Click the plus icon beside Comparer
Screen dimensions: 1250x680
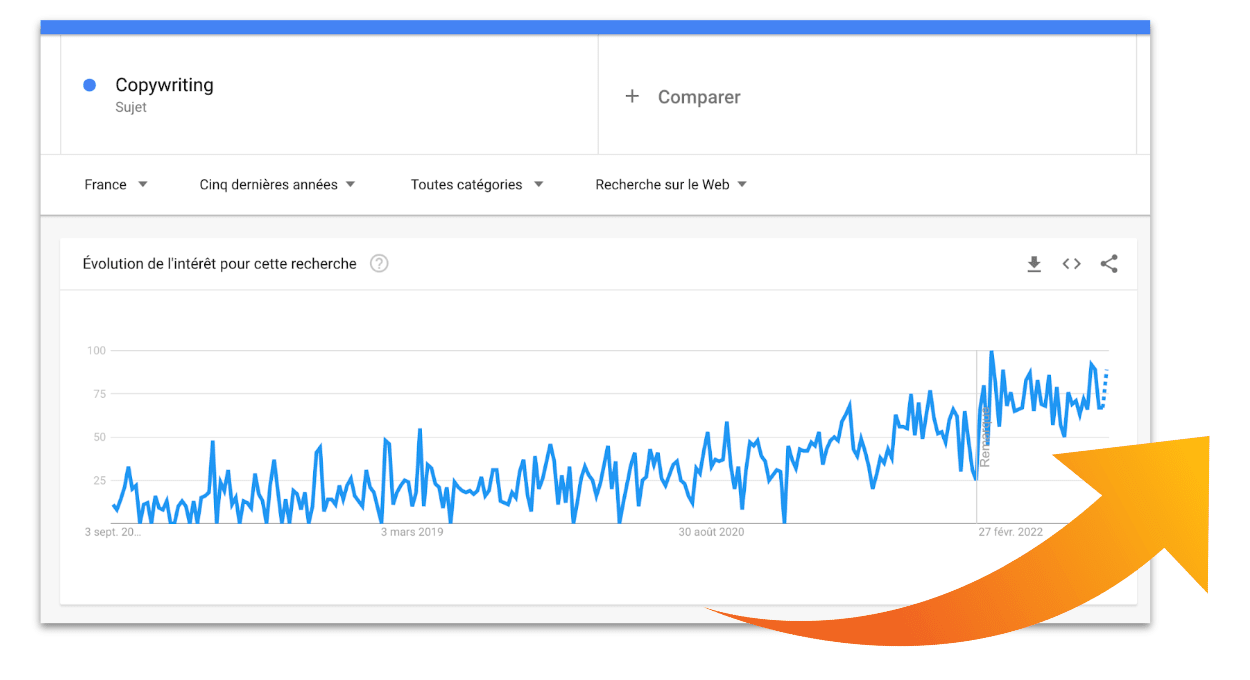point(632,97)
